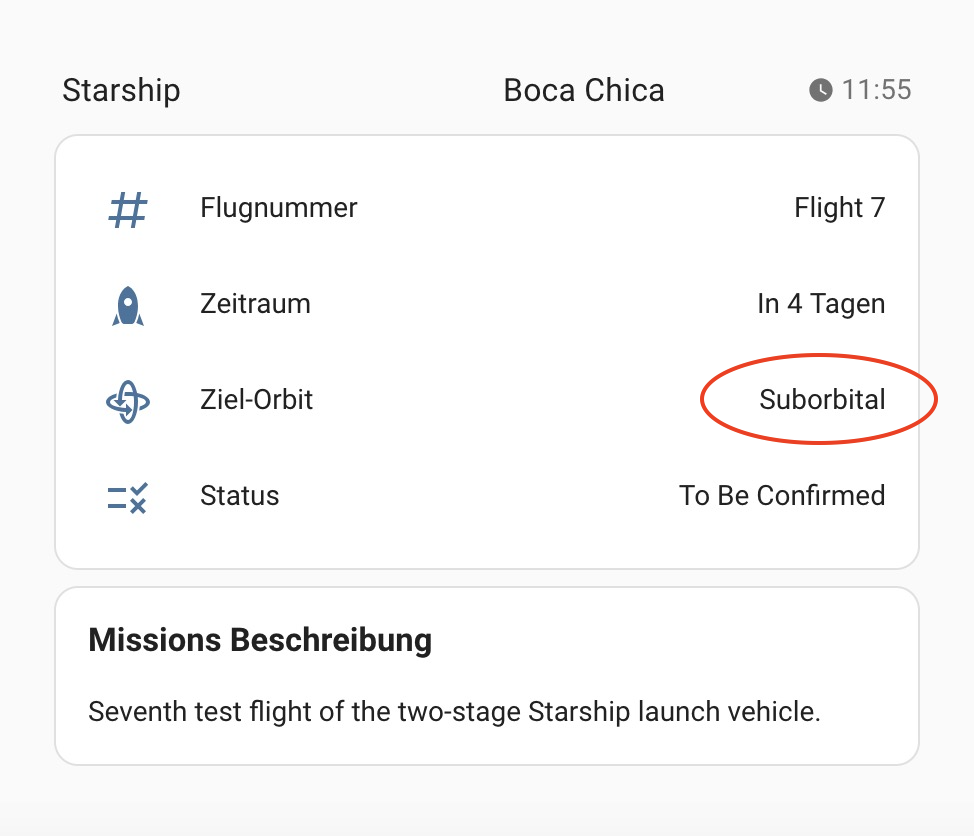
Task: Click the hash icon beside Flugnummer
Action: point(127,209)
